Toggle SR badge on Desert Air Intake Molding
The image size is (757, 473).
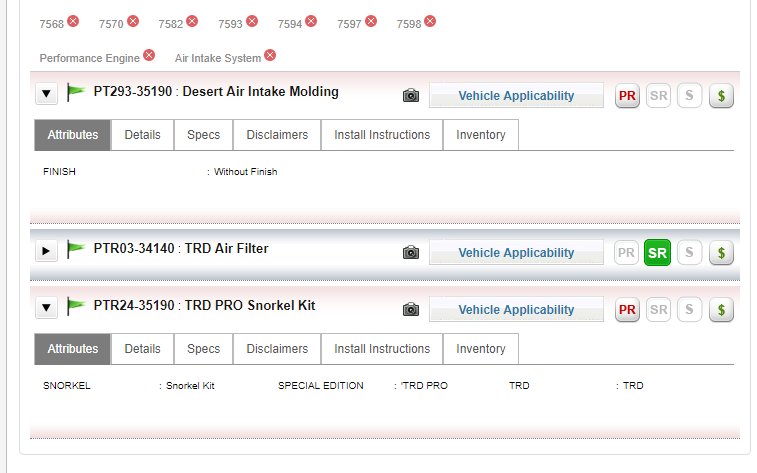click(659, 96)
